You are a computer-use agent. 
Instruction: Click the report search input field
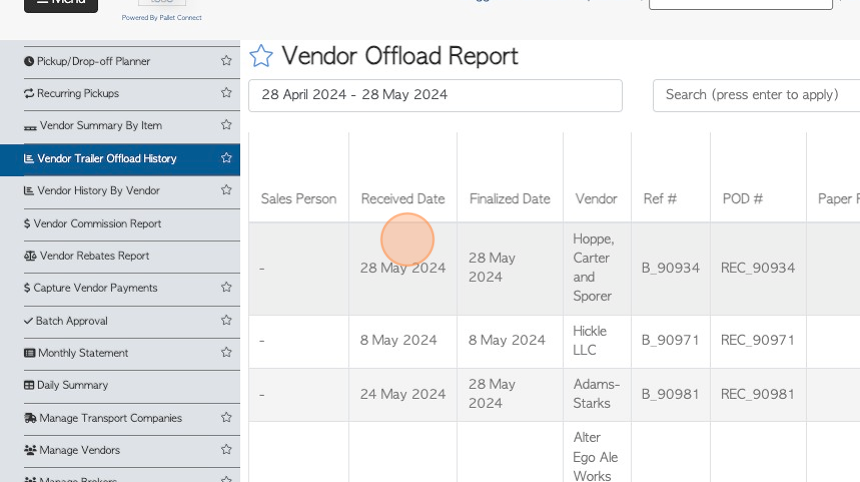[x=756, y=95]
